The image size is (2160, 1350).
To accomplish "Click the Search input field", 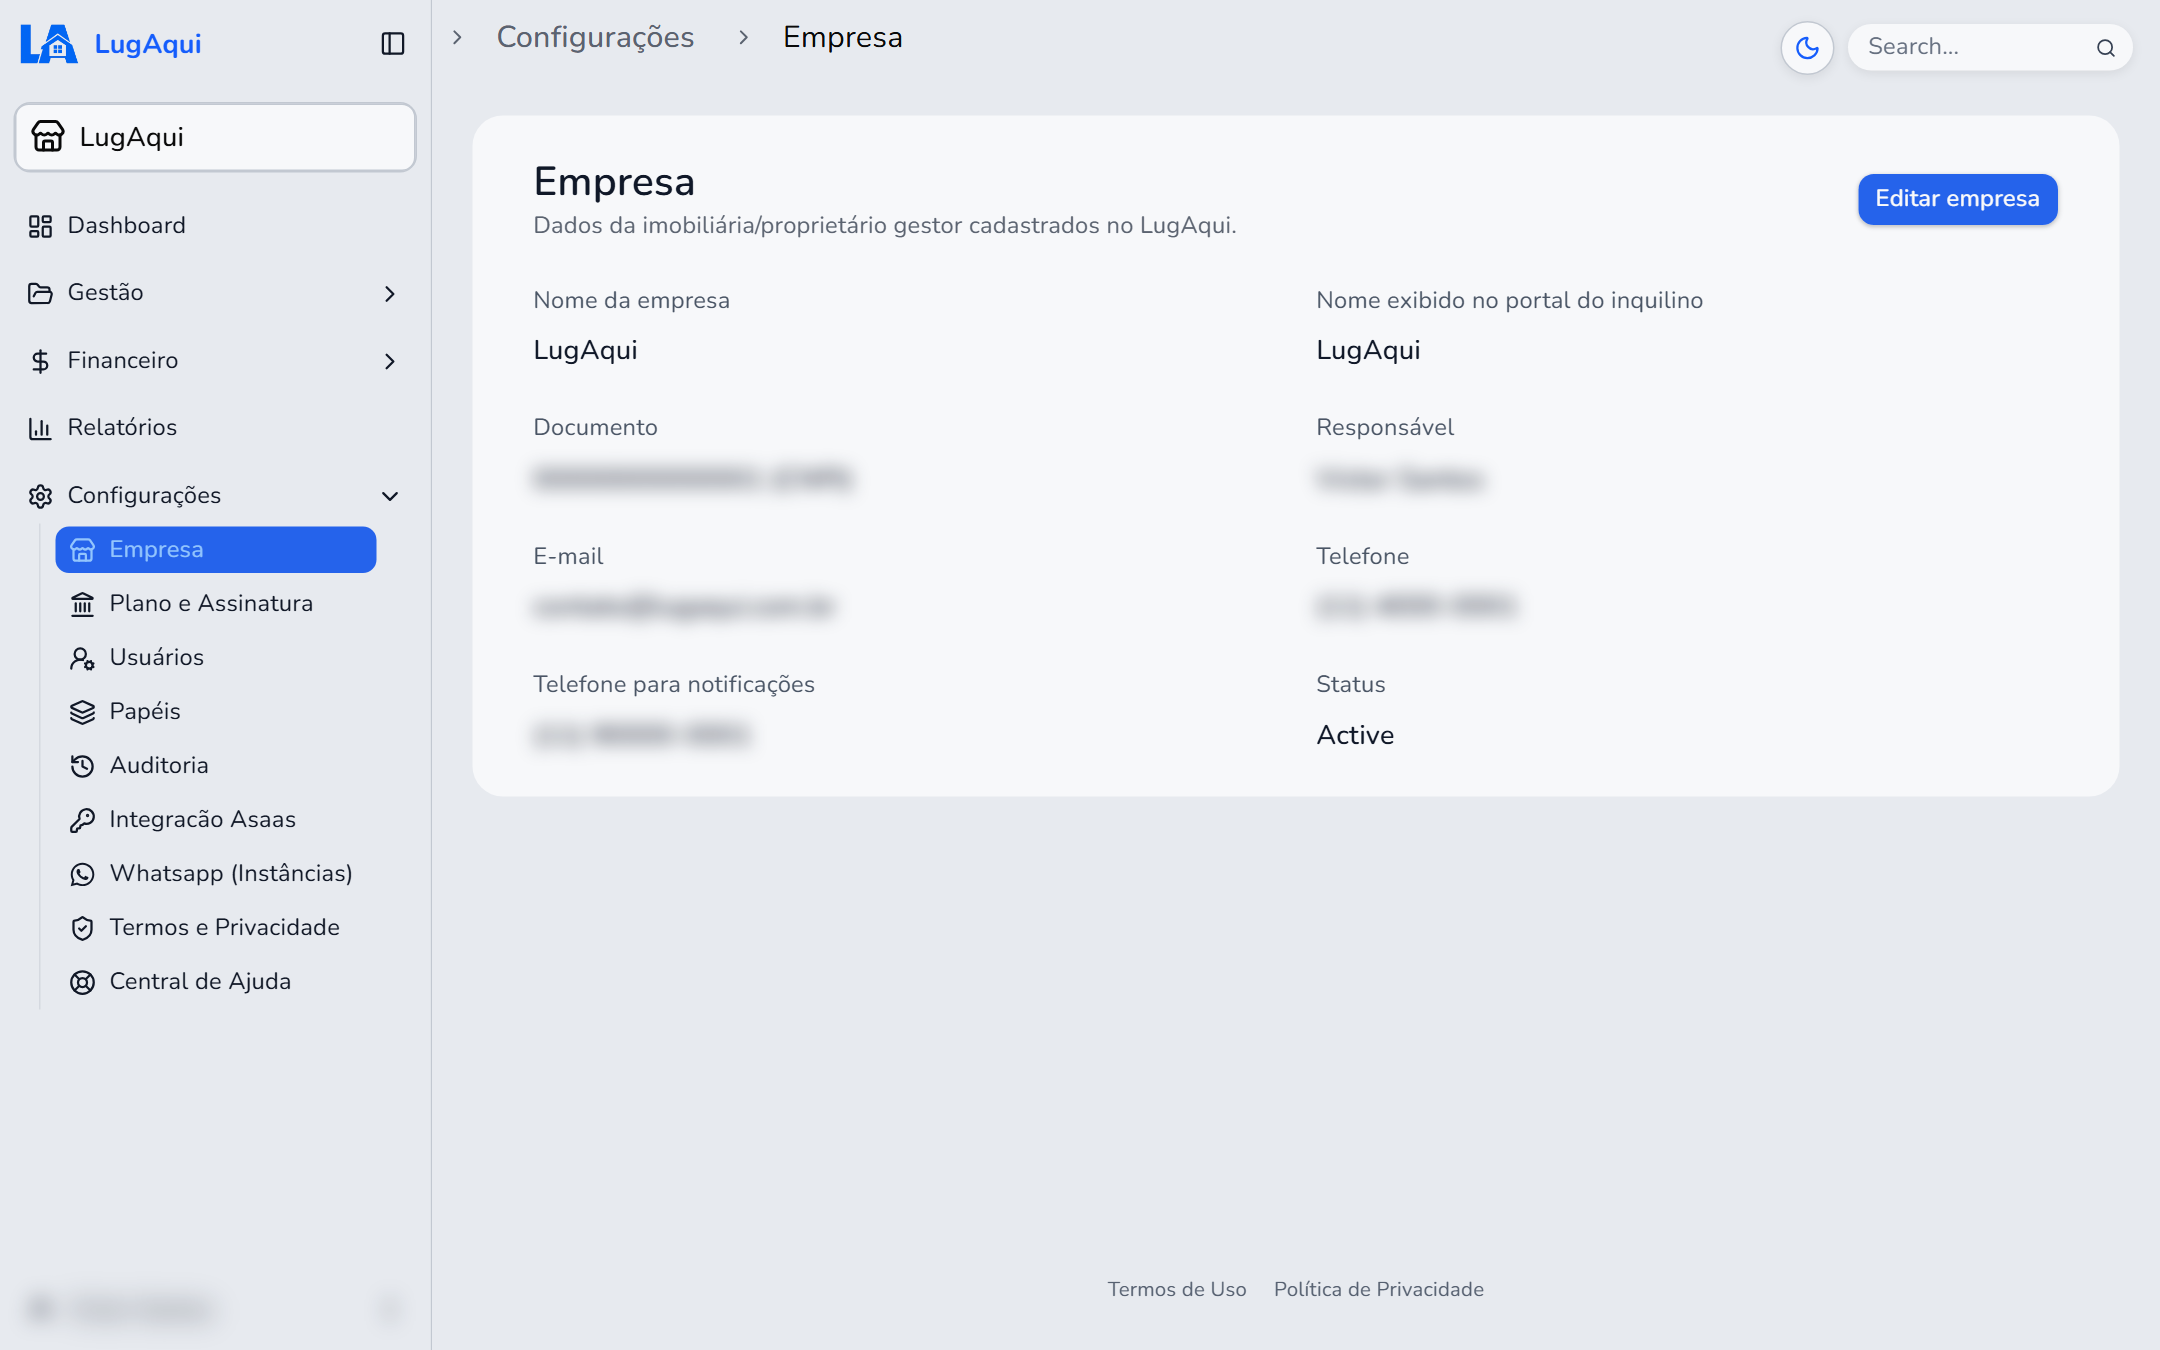I will pos(1990,47).
